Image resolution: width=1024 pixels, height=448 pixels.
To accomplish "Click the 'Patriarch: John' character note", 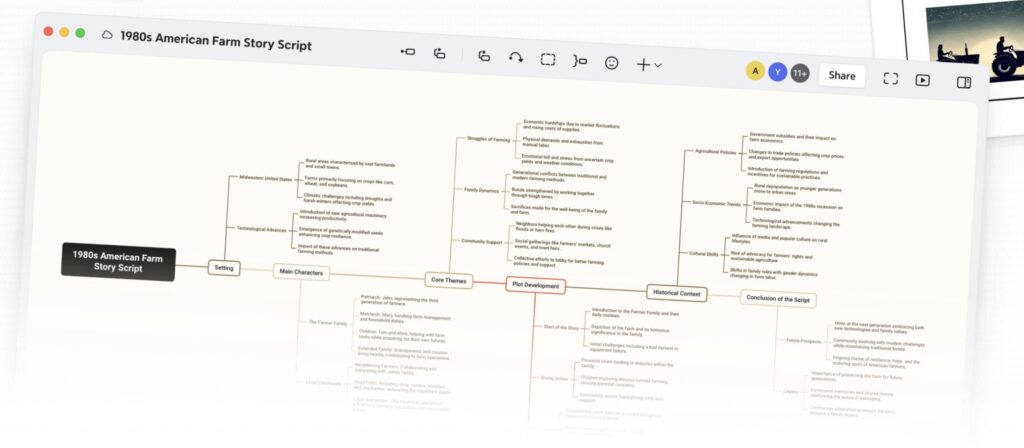I will click(400, 300).
